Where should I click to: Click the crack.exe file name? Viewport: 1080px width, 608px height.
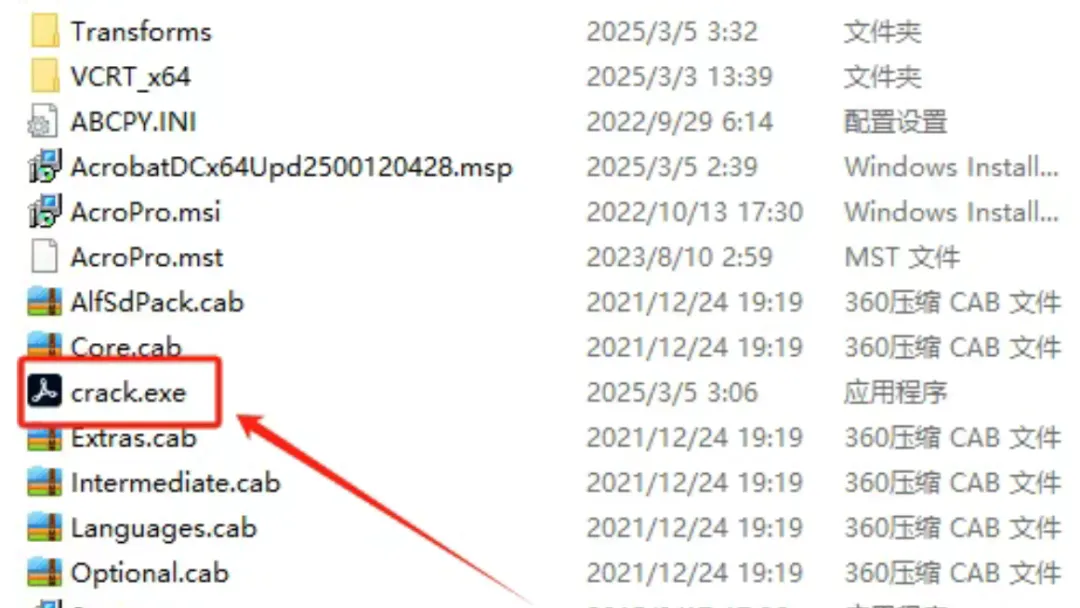click(129, 392)
